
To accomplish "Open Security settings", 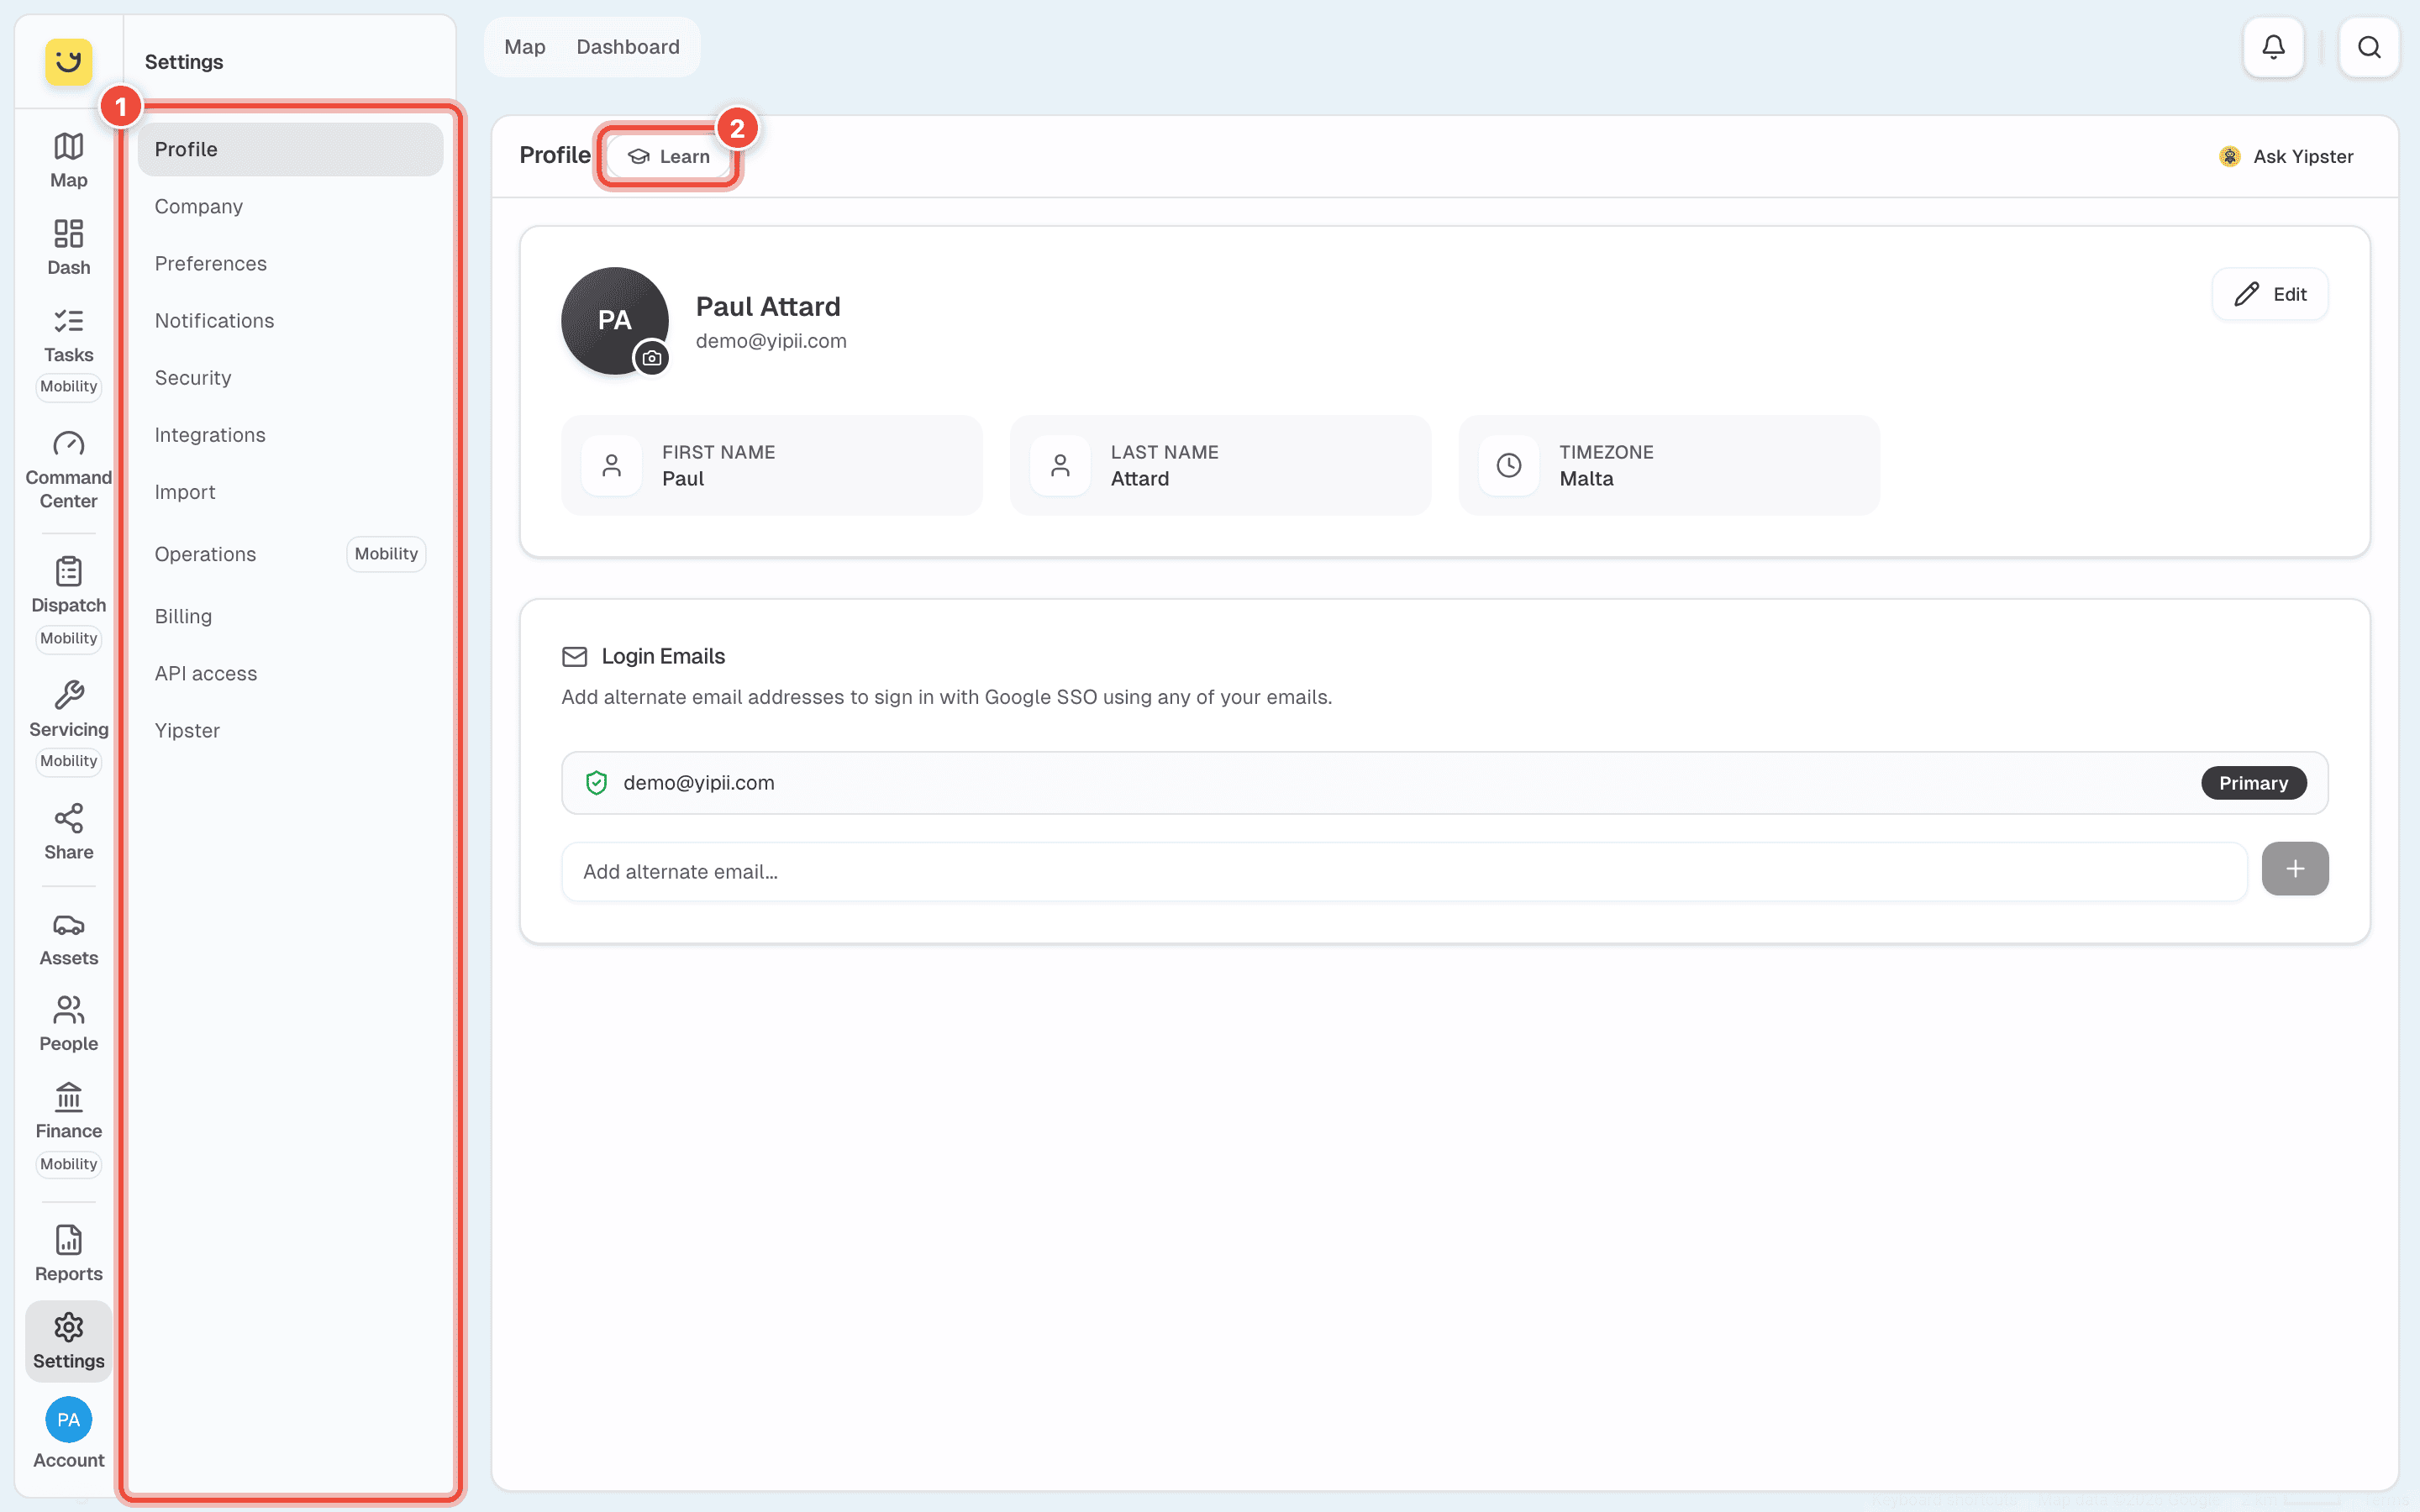I will [x=290, y=377].
